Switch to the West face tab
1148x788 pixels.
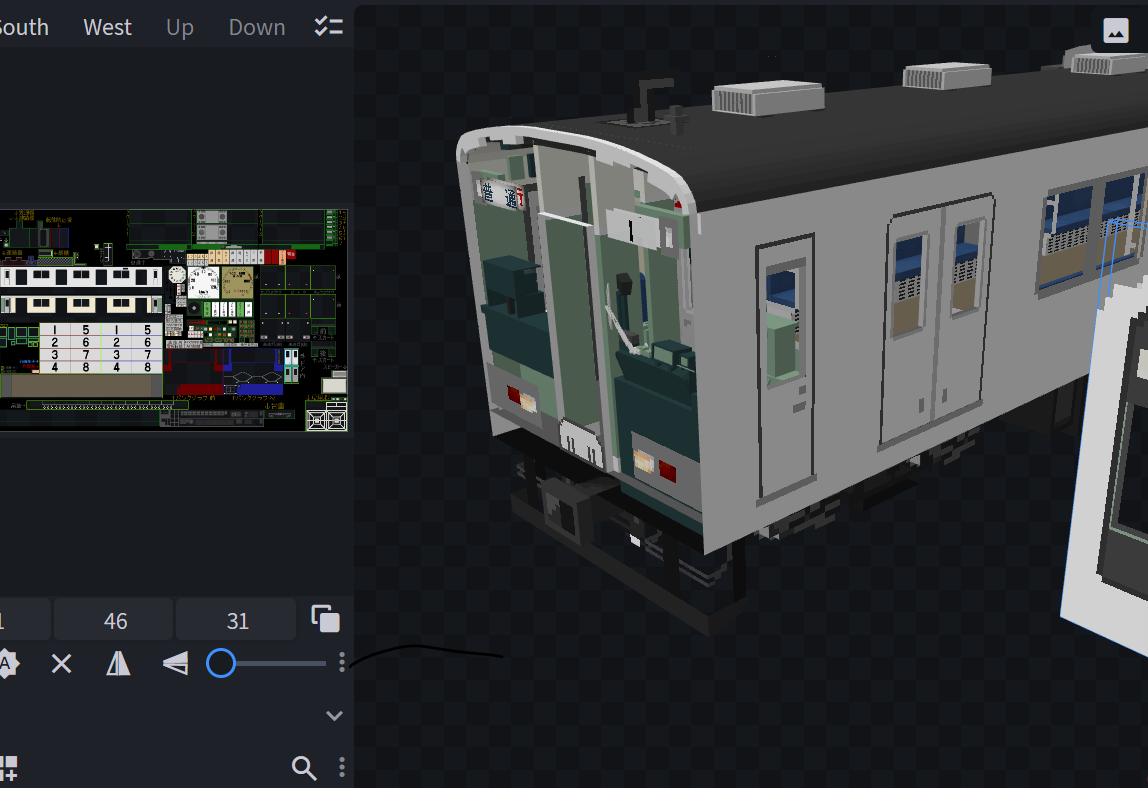click(107, 26)
